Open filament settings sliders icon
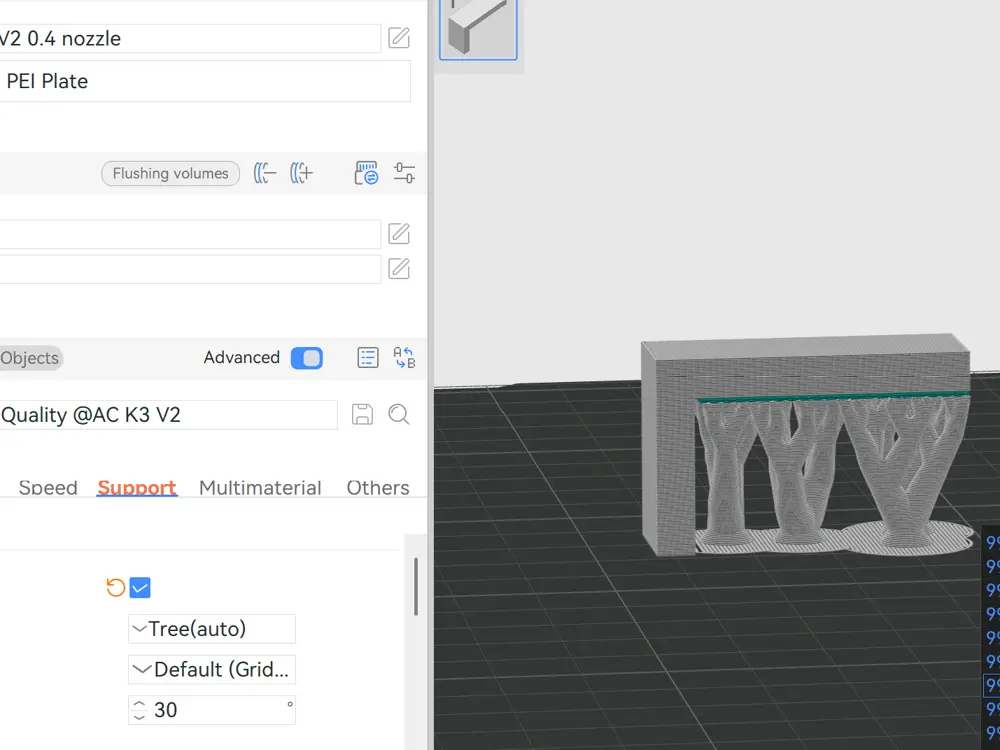This screenshot has width=1000, height=750. click(x=404, y=173)
